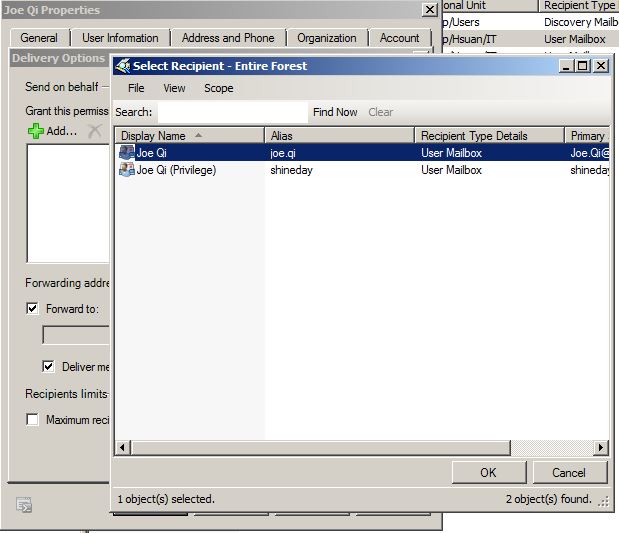Toggle the Deliver message checkbox

pos(48,366)
